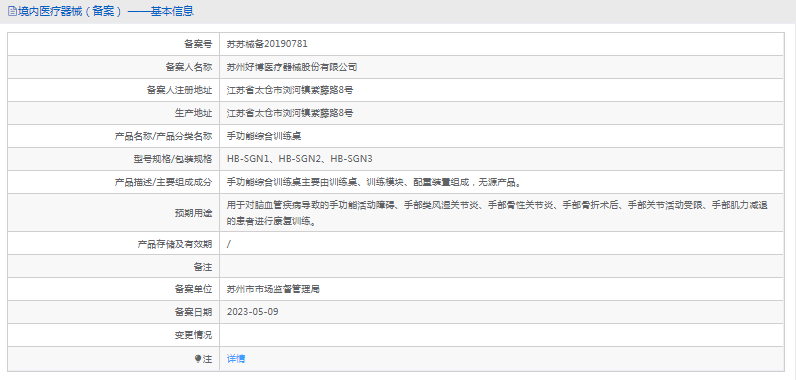
Task: Click the 备案人名称 label
Action: (x=189, y=67)
